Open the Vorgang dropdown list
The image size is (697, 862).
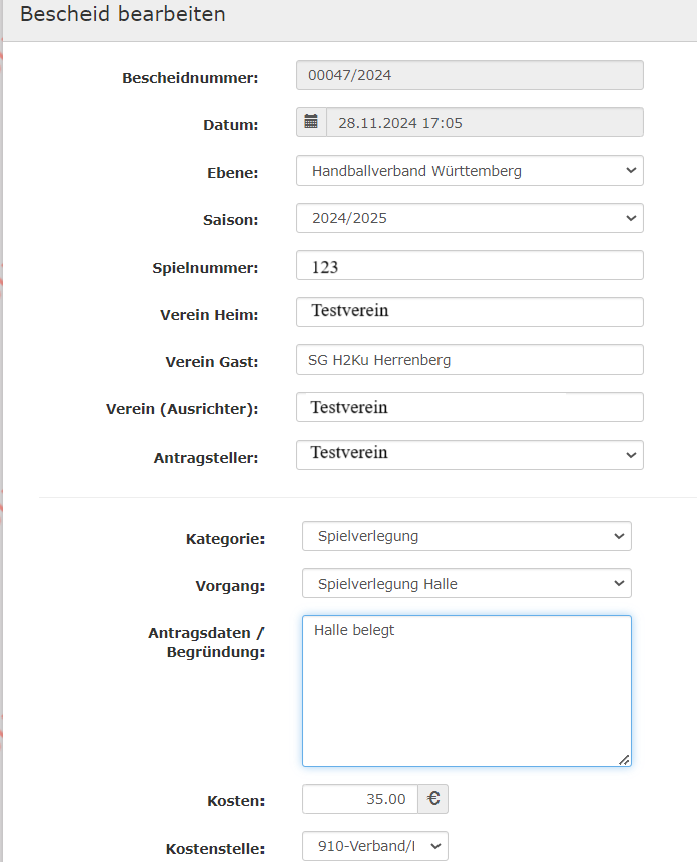pyautogui.click(x=466, y=584)
